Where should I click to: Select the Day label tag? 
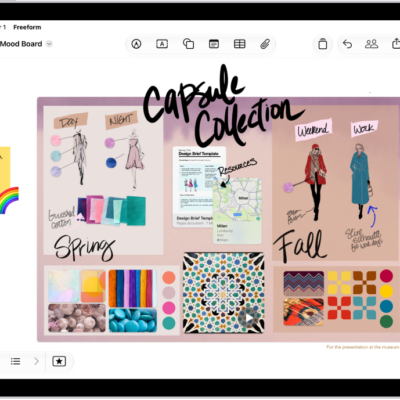click(70, 121)
